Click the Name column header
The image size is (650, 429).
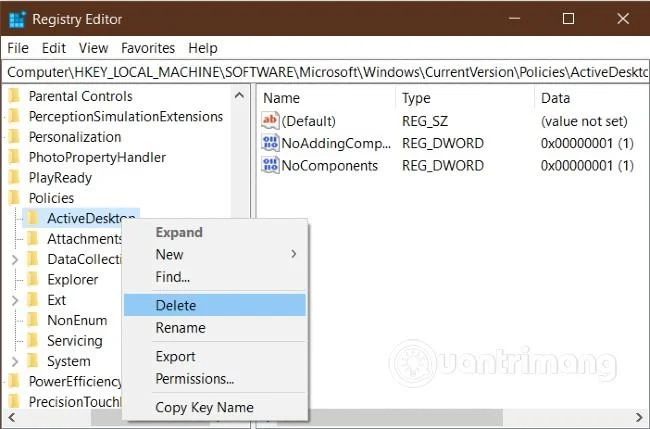click(327, 98)
